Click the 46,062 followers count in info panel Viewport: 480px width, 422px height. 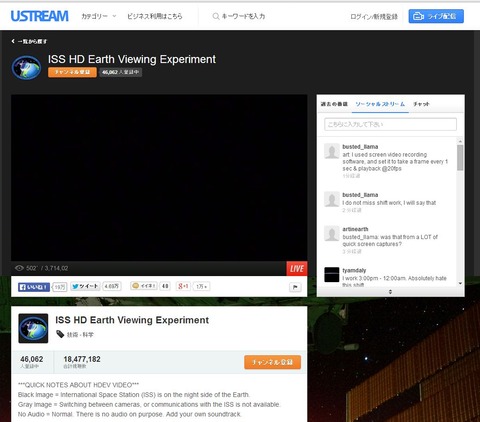click(x=32, y=359)
